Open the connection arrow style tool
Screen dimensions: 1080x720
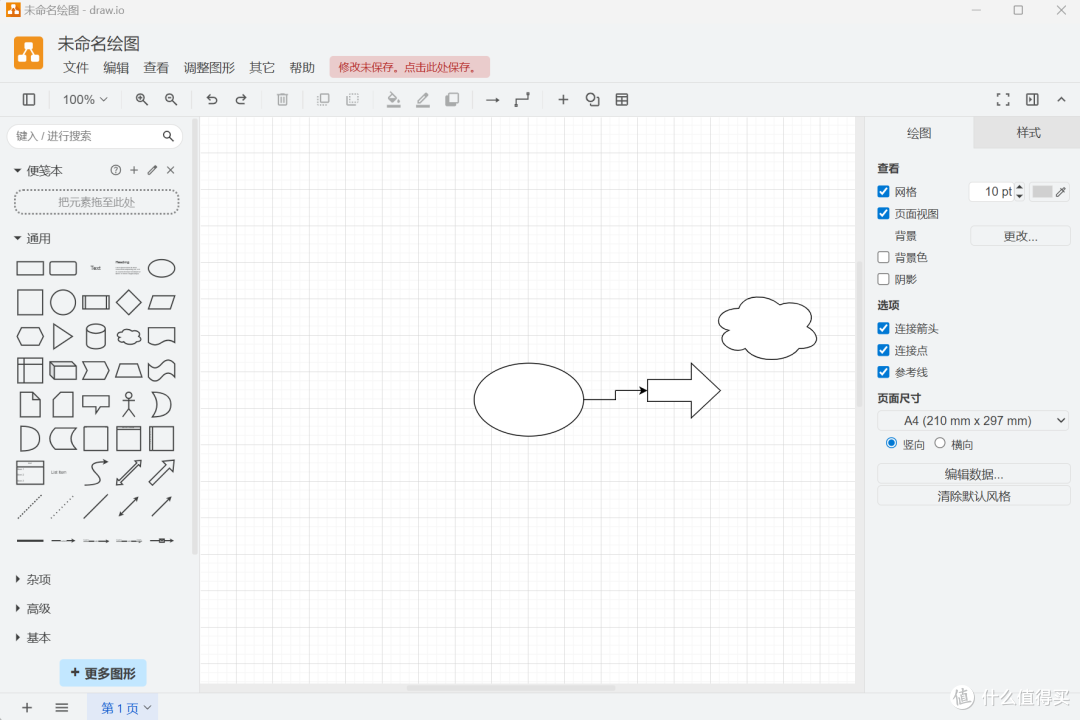click(x=492, y=100)
